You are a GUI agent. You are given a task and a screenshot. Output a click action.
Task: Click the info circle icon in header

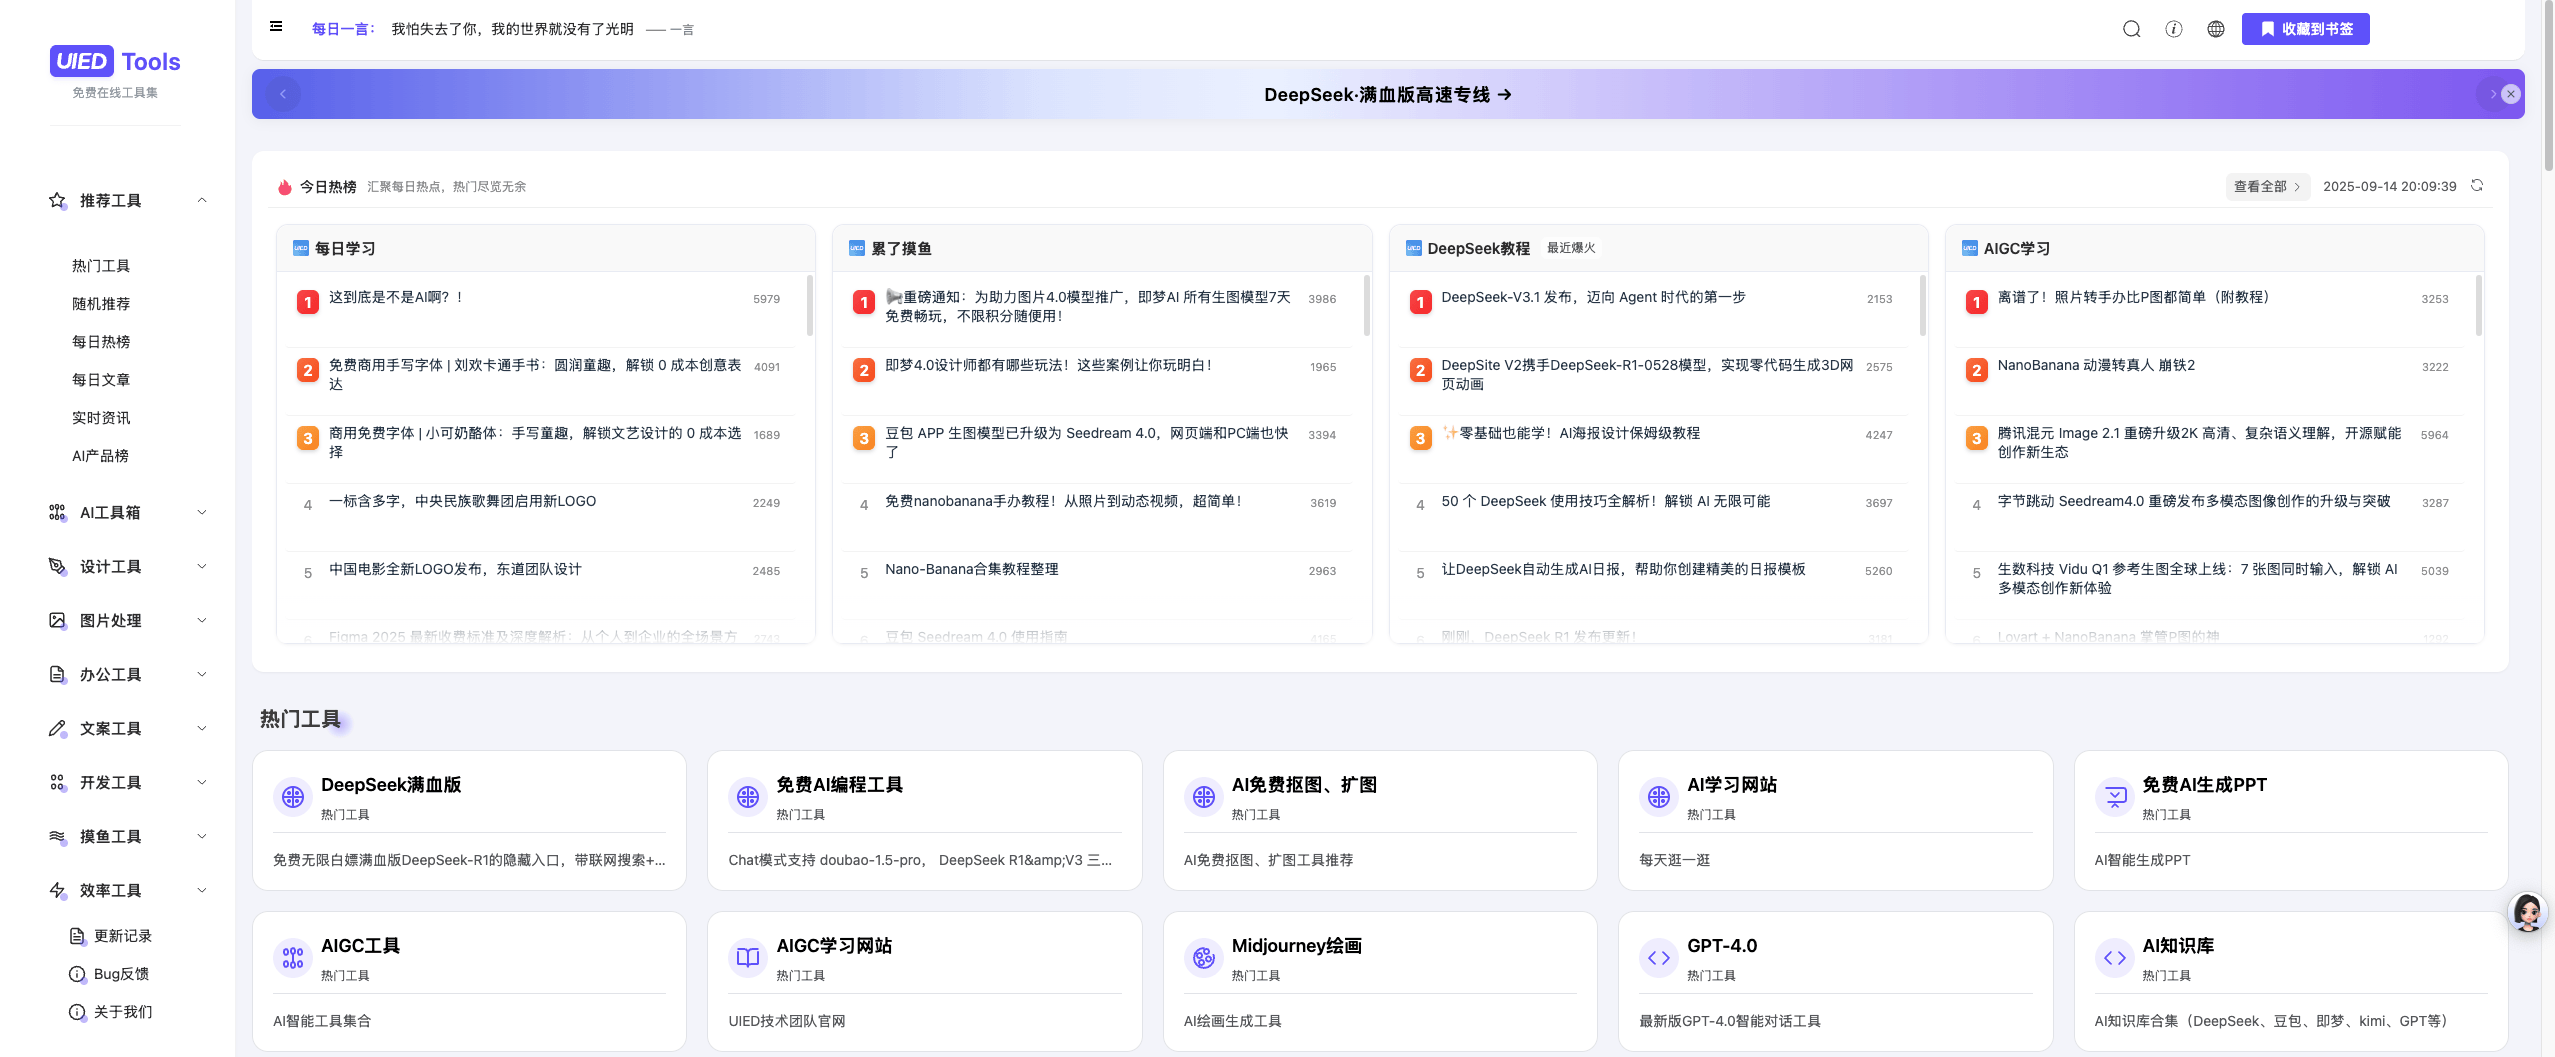coord(2173,29)
